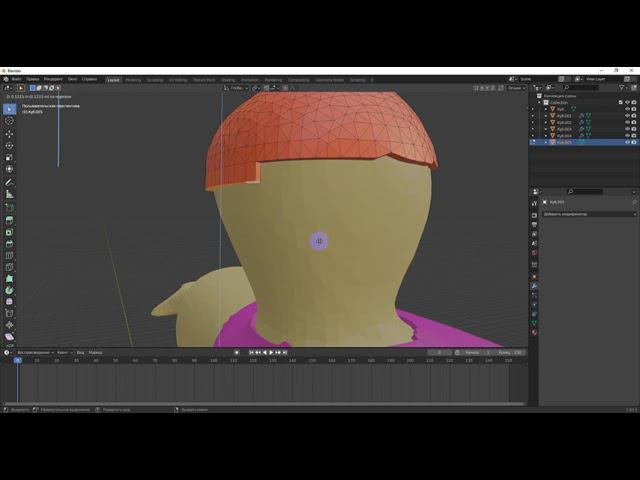This screenshot has height=480, width=640.
Task: Select the Move tool in the left toolbar
Action: [x=9, y=133]
